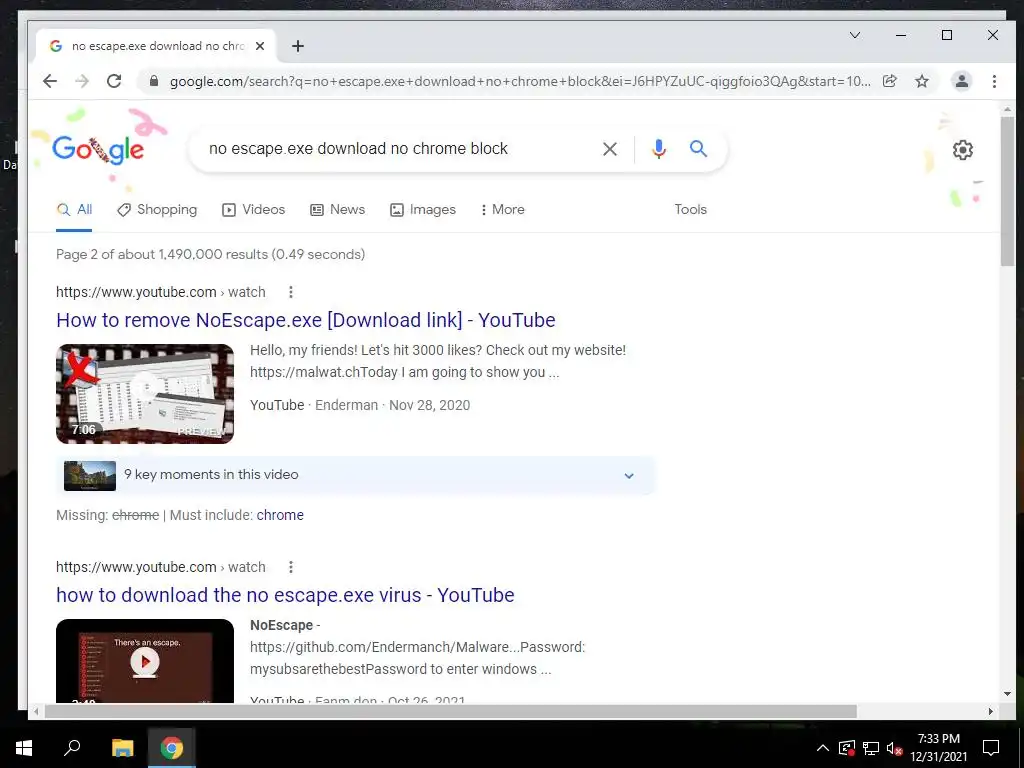This screenshot has width=1024, height=768.
Task: Open the More search categories menu
Action: [502, 210]
